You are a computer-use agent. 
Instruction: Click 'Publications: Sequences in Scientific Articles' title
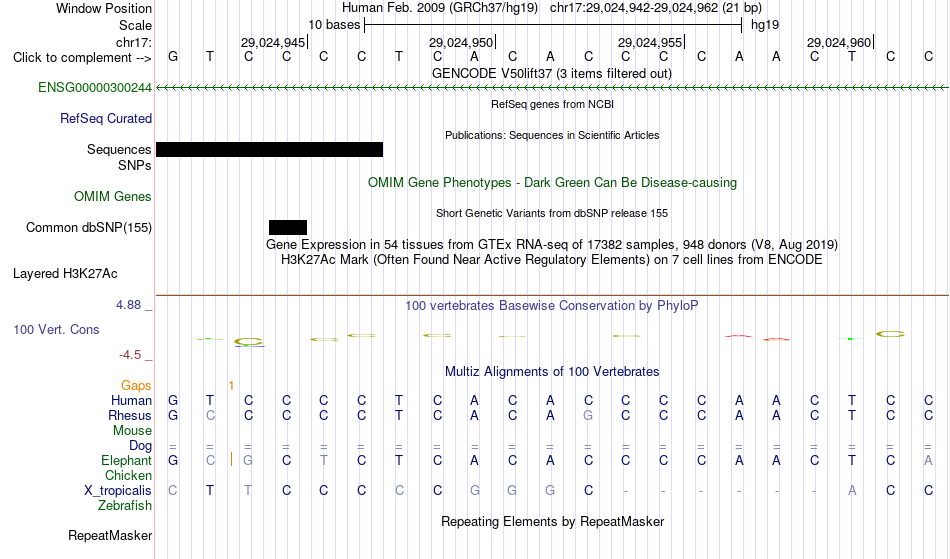(552, 135)
